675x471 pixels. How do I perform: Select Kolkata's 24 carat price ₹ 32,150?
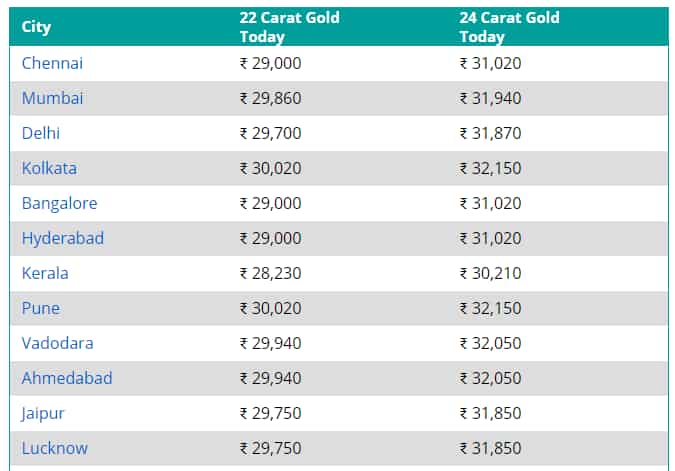[491, 168]
